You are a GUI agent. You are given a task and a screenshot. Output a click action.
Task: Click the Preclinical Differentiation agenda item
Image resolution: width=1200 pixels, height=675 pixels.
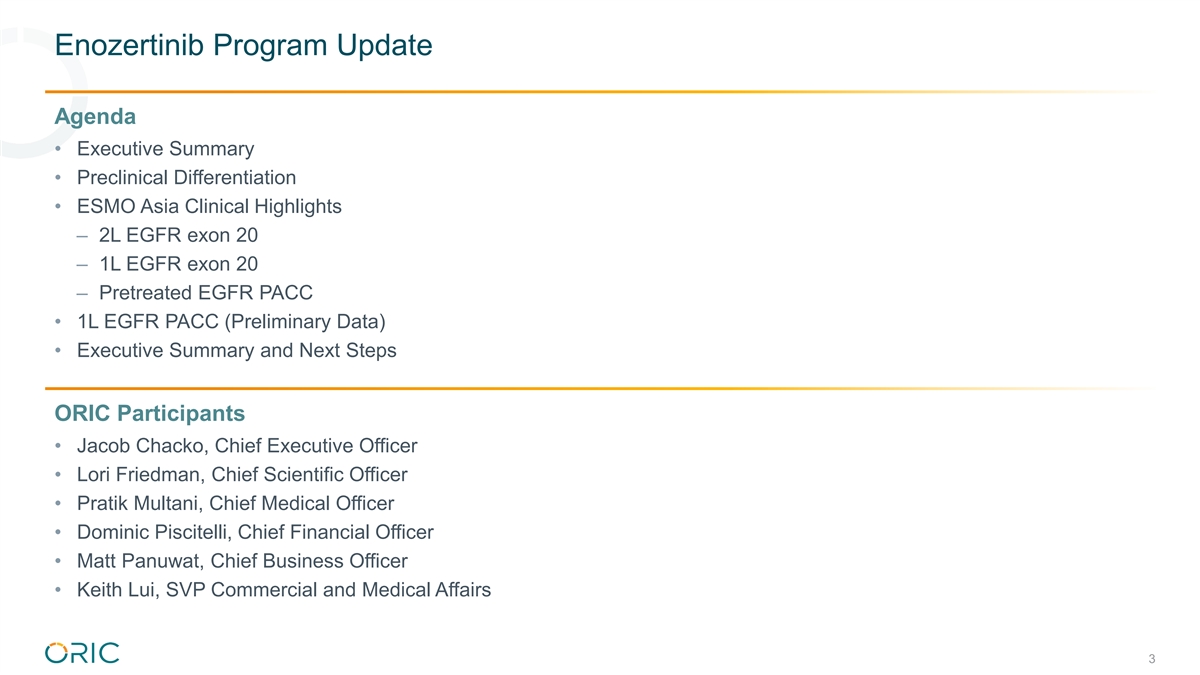pos(186,178)
